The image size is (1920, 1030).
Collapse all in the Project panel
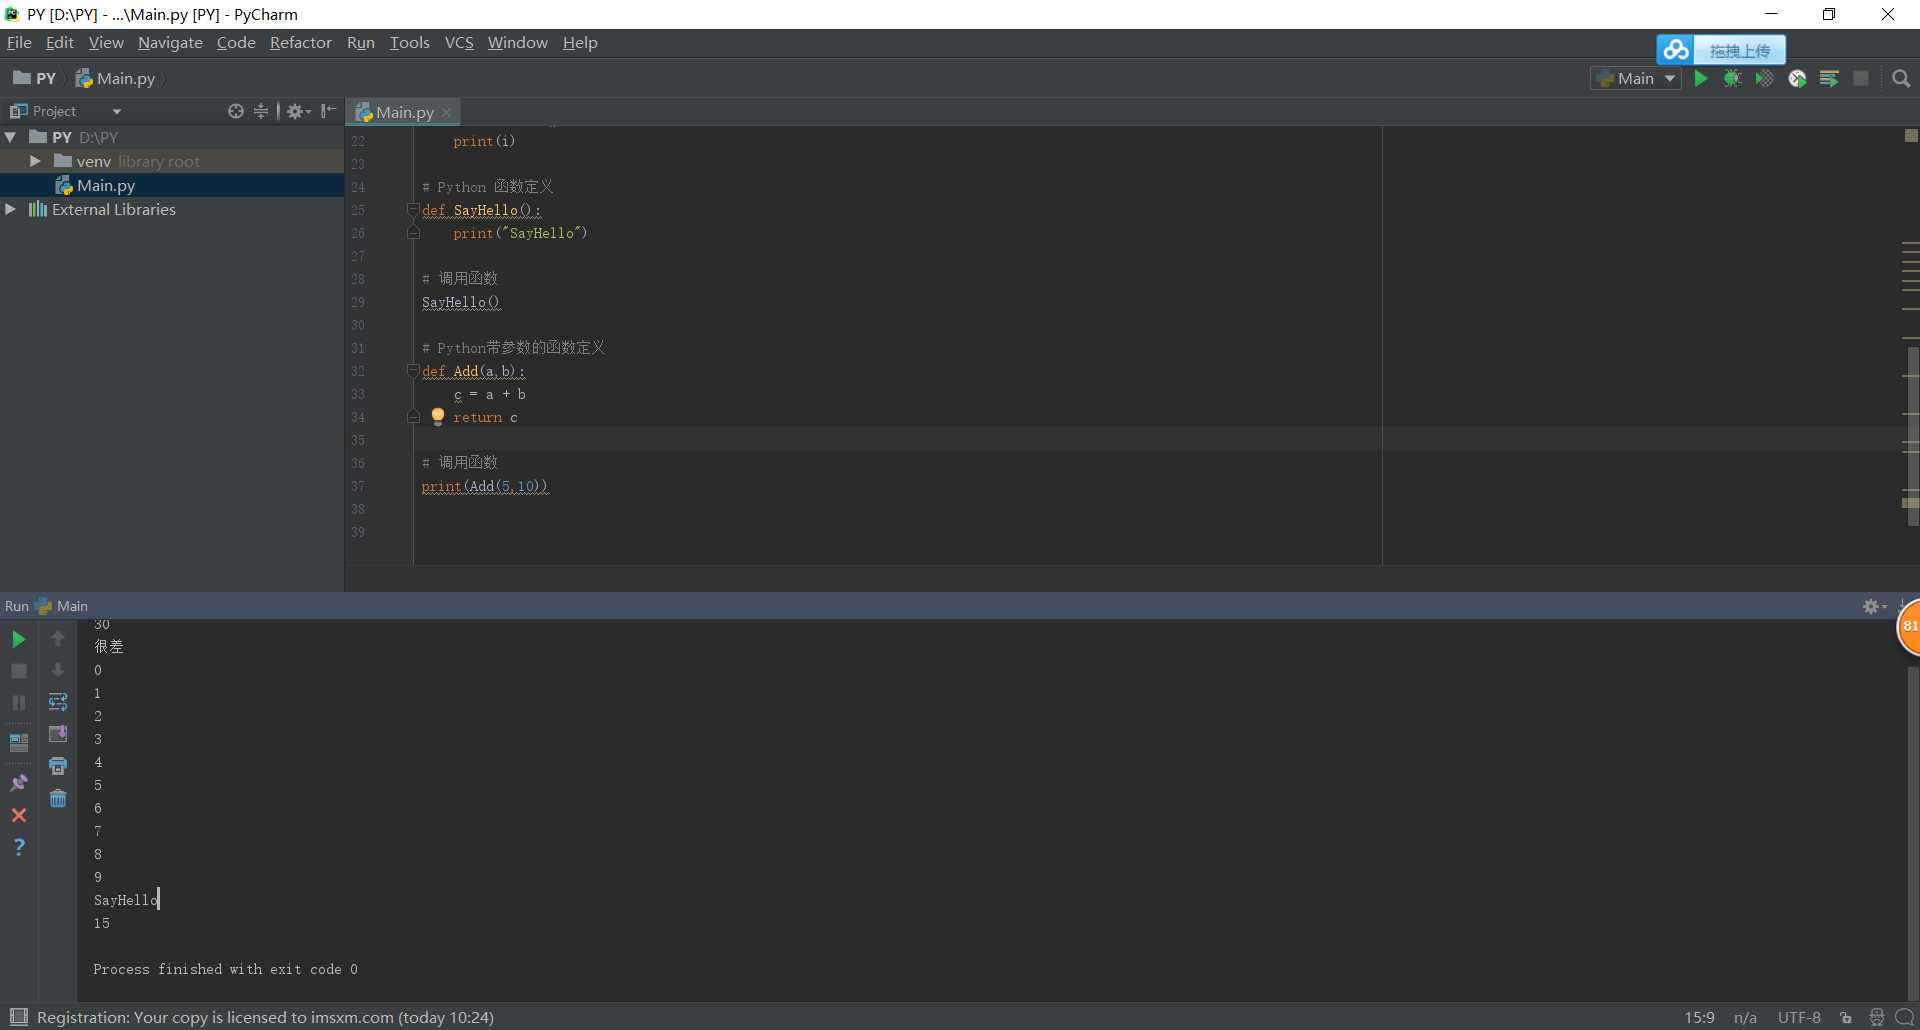coord(261,111)
